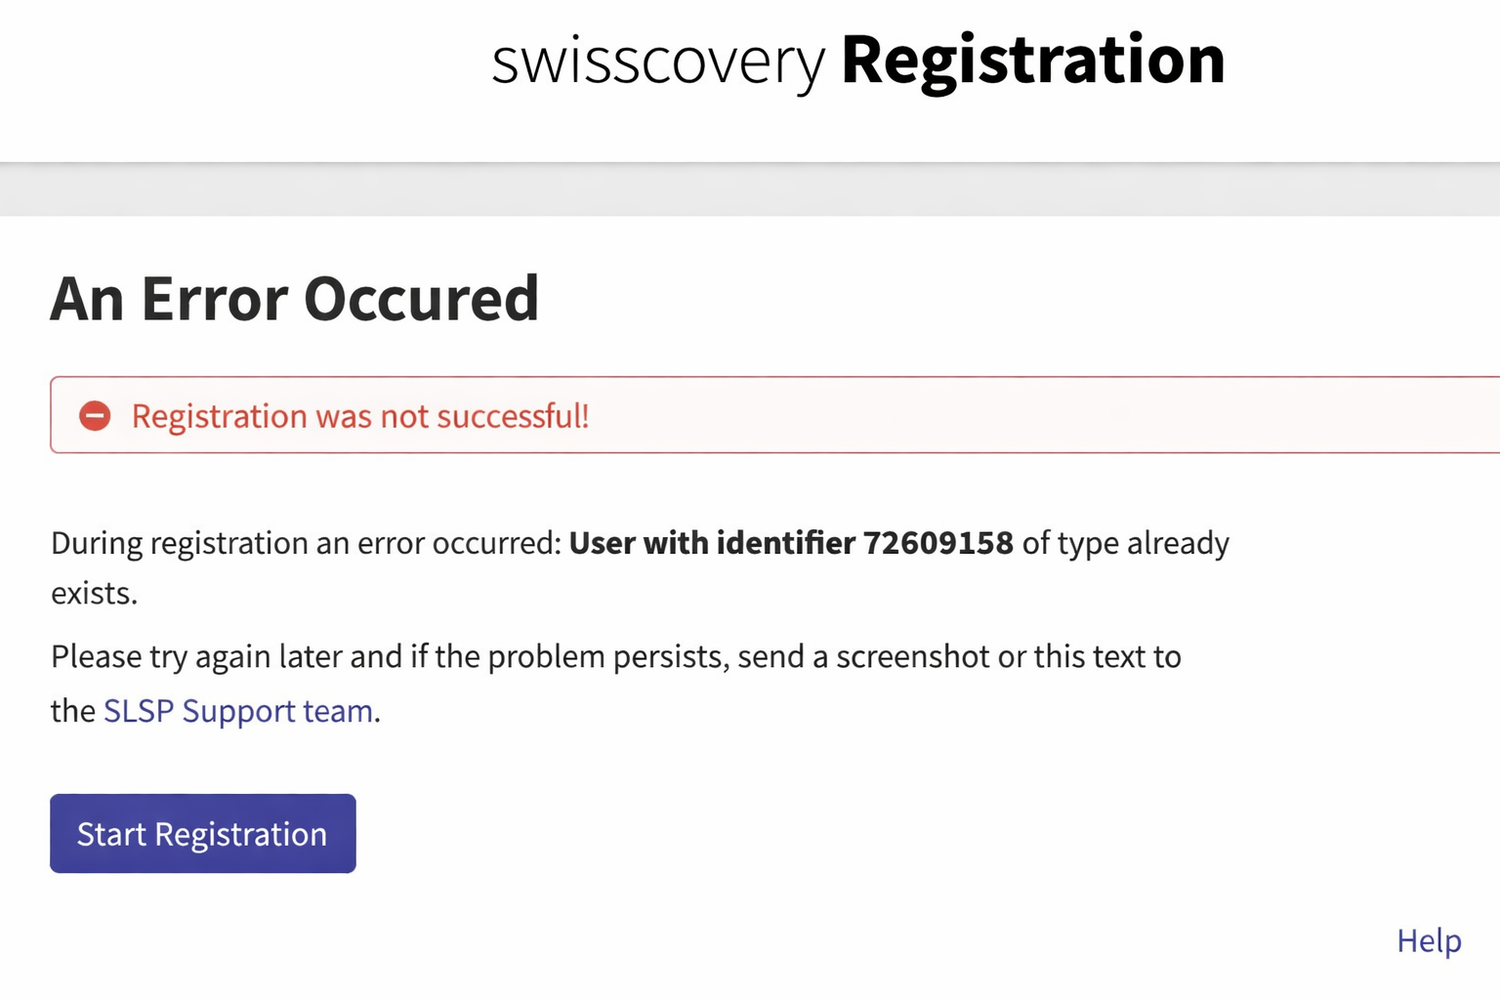This screenshot has width=1500, height=1000.
Task: Click the gray band below header
Action: point(750,190)
